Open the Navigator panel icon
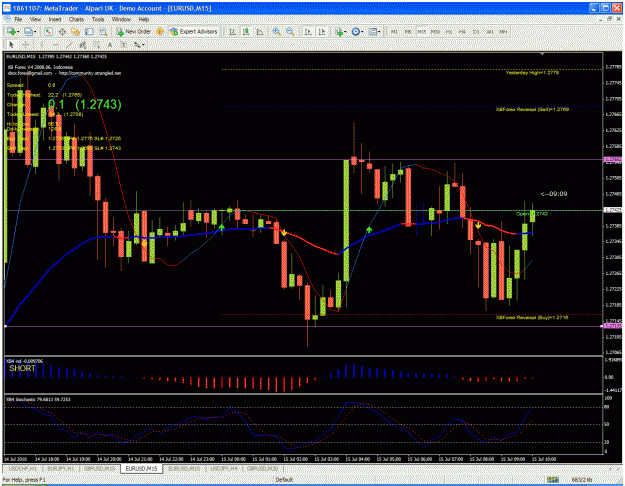This screenshot has height=486, width=625. coord(75,31)
